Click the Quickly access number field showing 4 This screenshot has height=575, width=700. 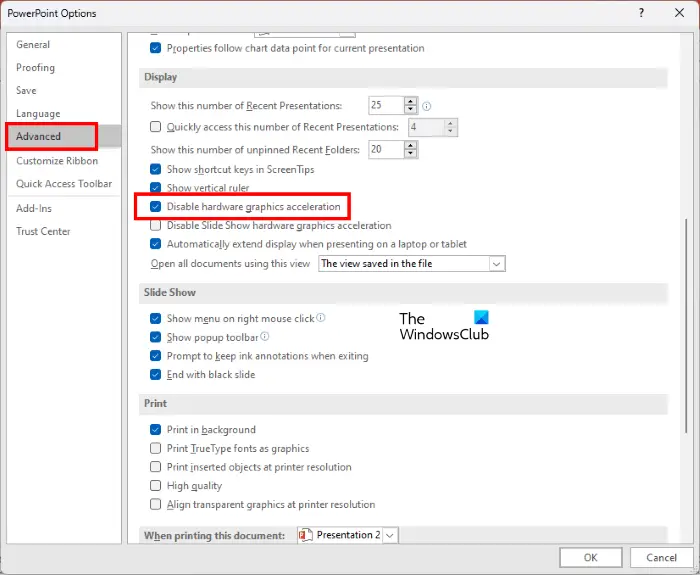426,127
